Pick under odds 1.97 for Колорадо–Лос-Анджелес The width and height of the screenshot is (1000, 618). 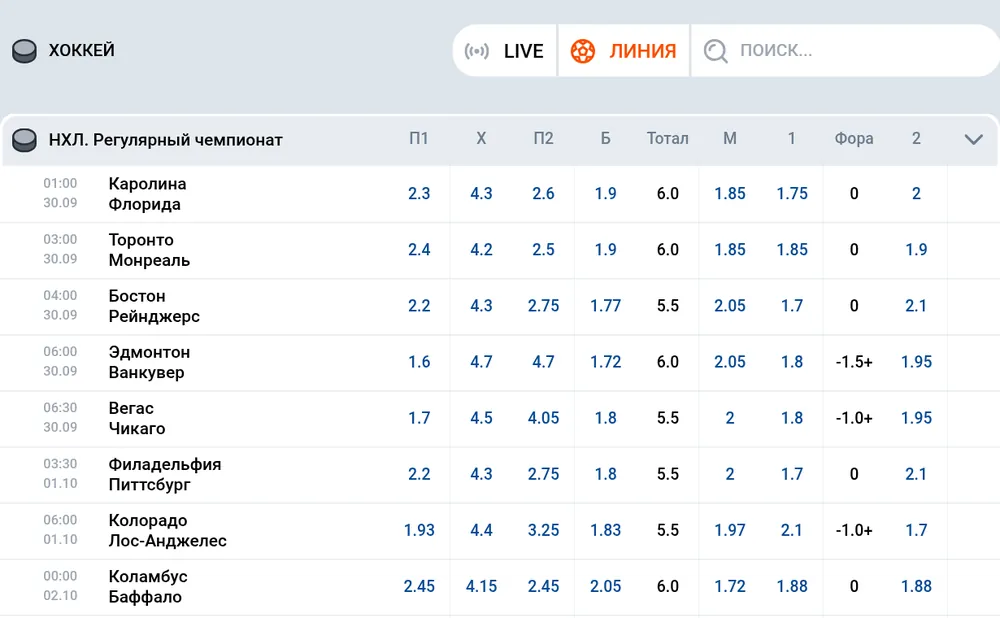point(730,530)
